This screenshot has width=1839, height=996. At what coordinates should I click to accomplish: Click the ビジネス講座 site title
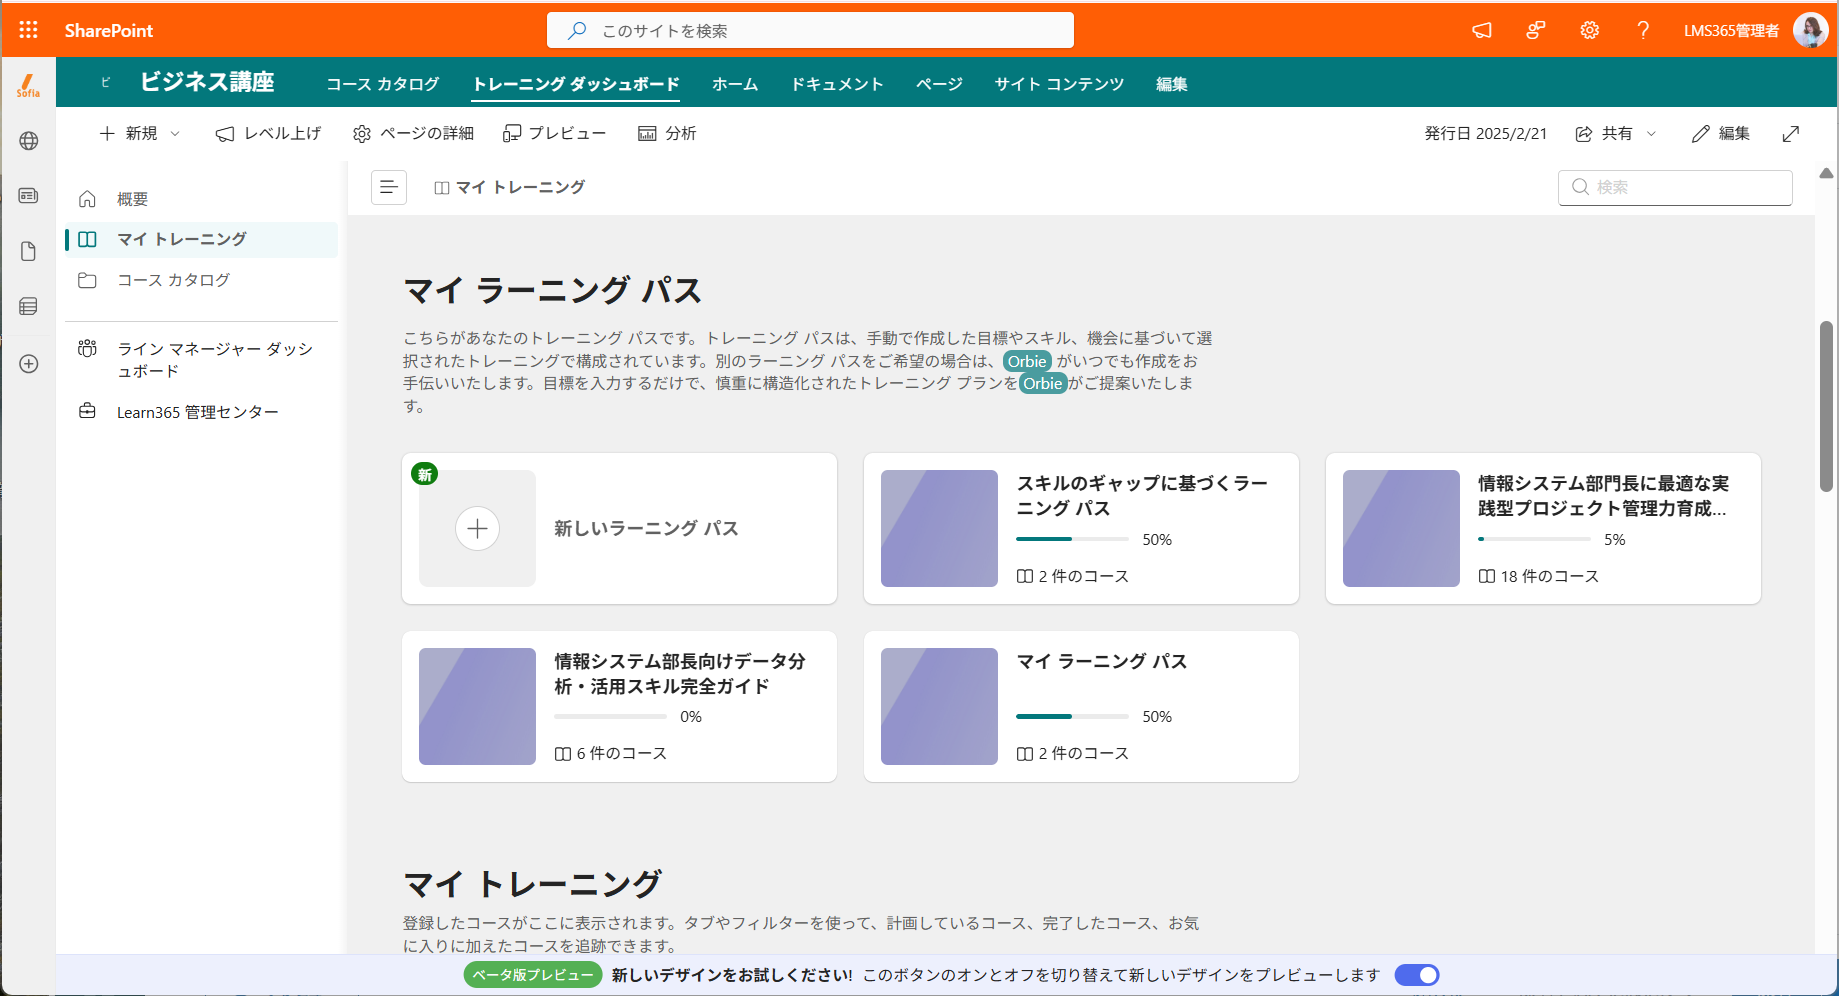tap(207, 82)
